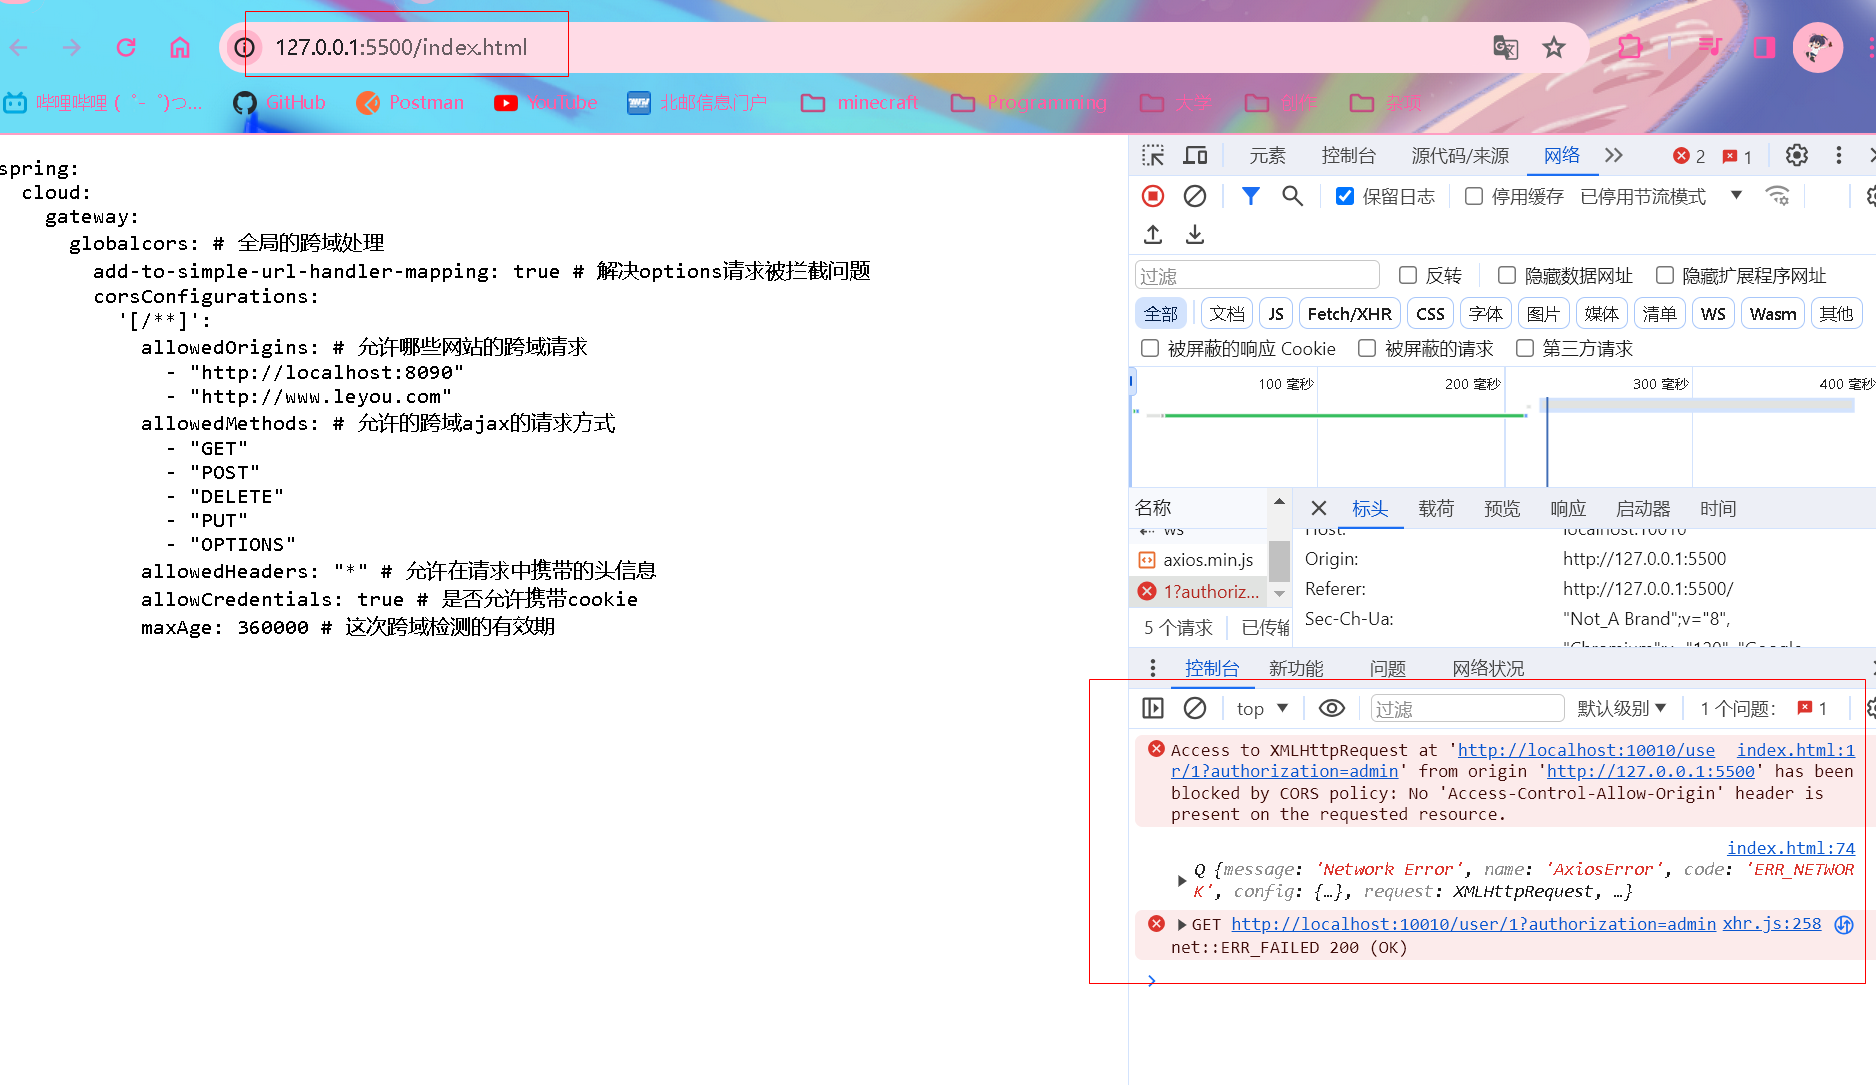Clear the console output
1876x1085 pixels.
1194,708
